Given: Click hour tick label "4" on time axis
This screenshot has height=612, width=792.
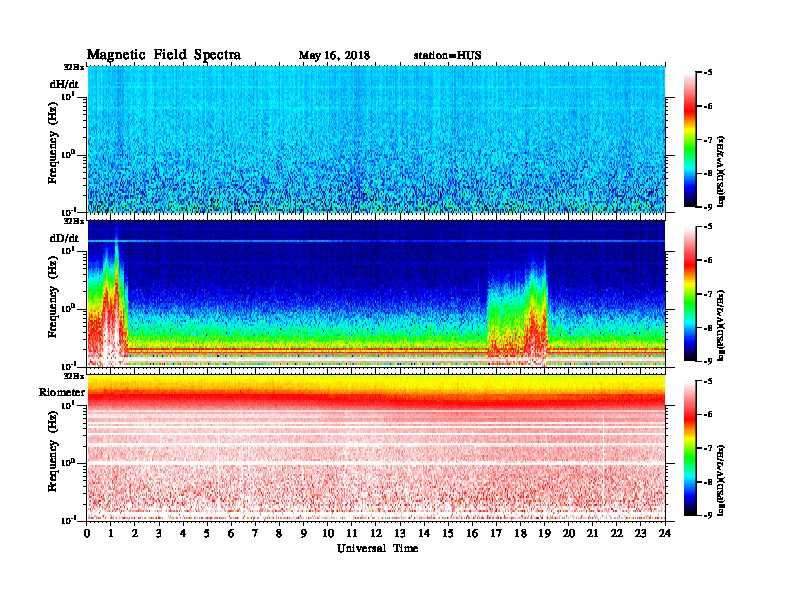Looking at the screenshot, I should click(183, 533).
